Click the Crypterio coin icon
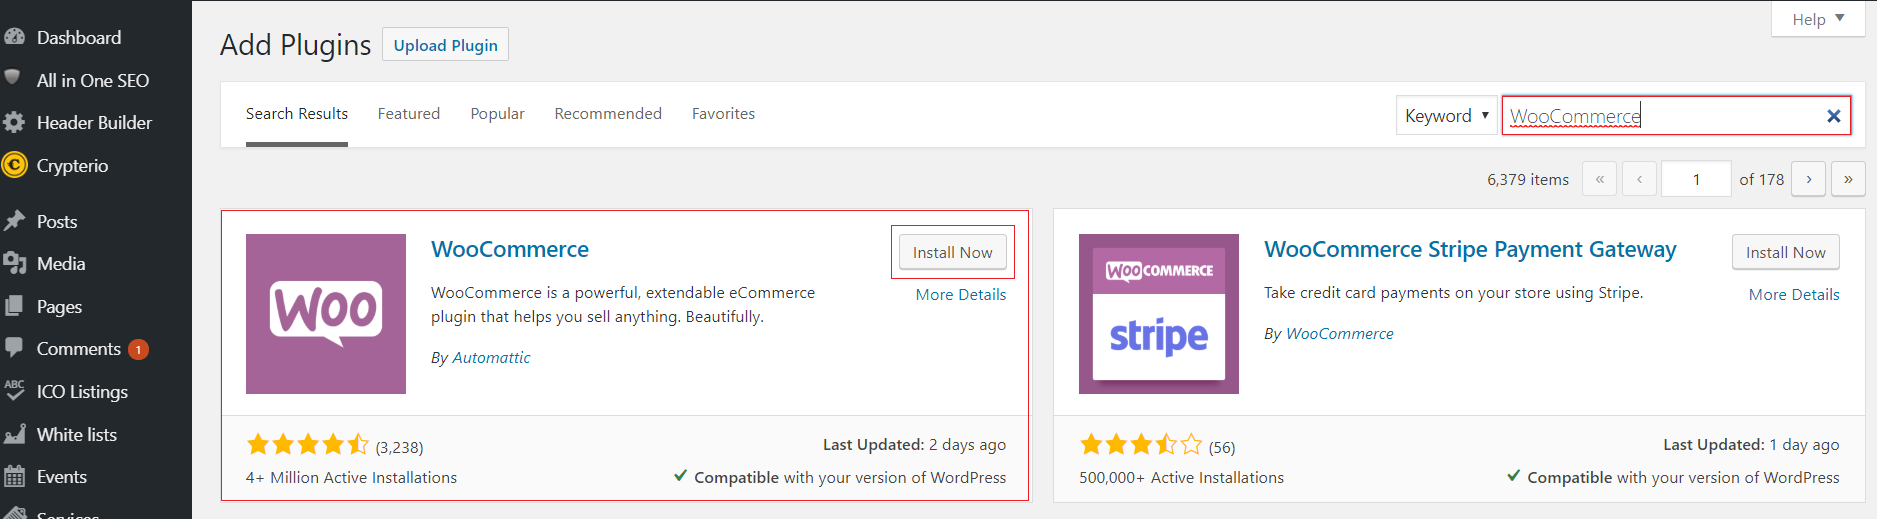The width and height of the screenshot is (1877, 519). 14,165
